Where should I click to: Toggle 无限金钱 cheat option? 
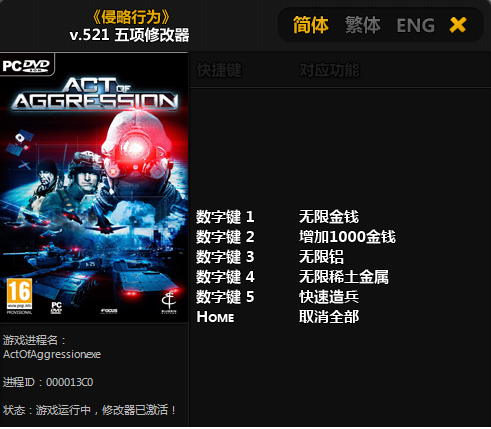pyautogui.click(x=329, y=217)
